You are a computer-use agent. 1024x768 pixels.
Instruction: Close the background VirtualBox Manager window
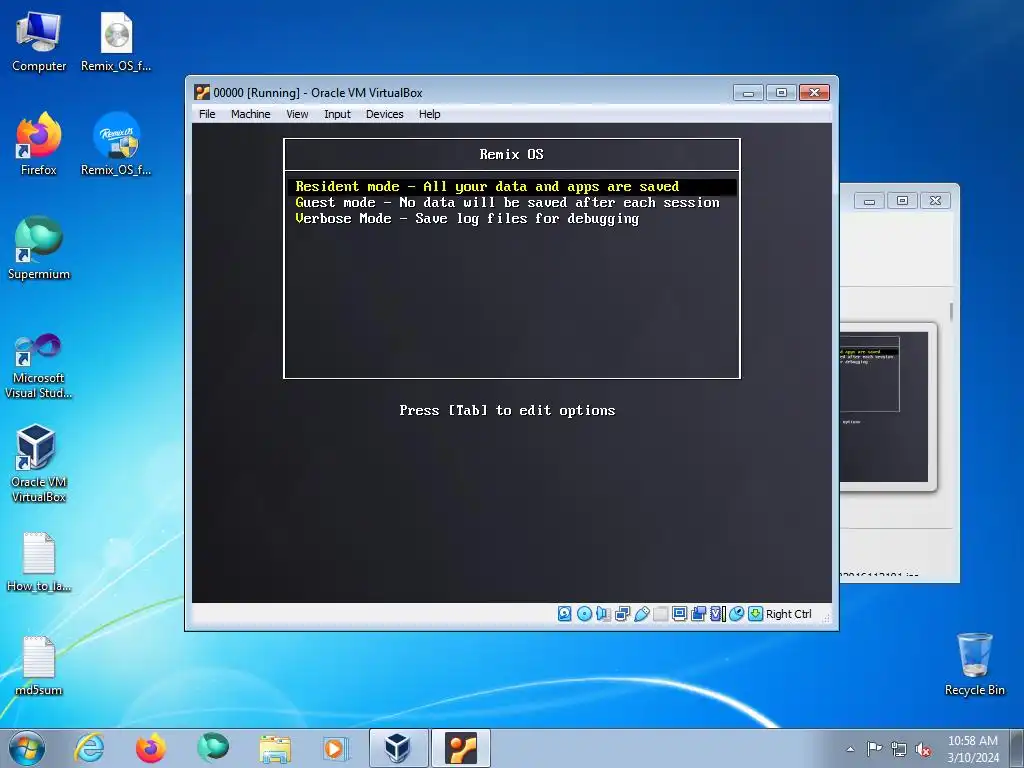click(x=935, y=200)
